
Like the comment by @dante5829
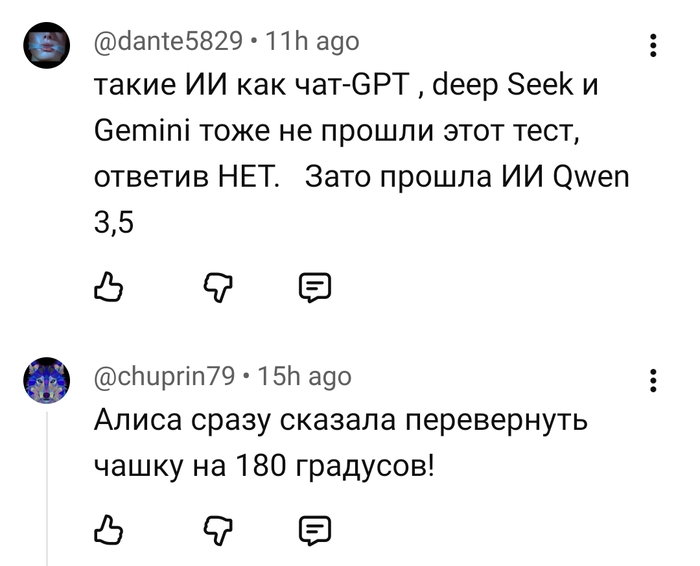point(107,290)
